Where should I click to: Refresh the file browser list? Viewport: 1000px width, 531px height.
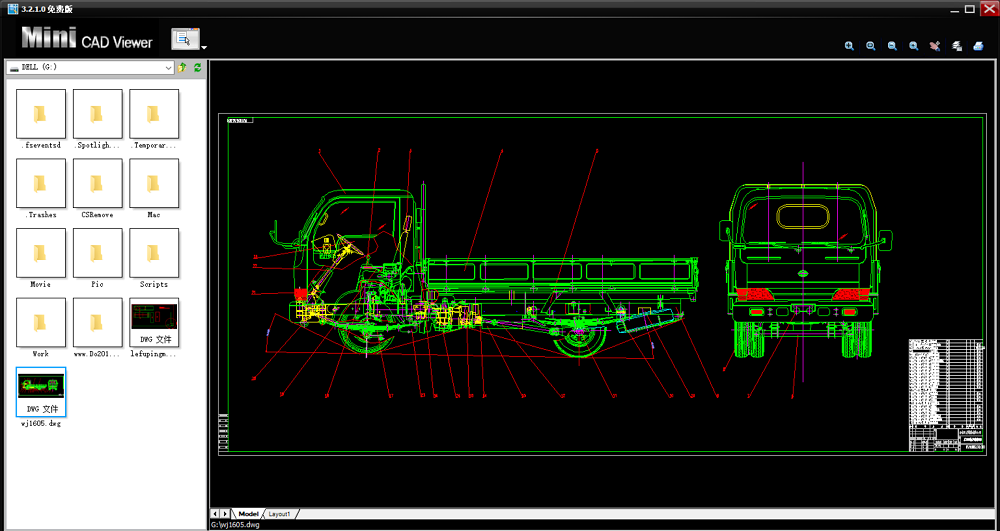(197, 68)
